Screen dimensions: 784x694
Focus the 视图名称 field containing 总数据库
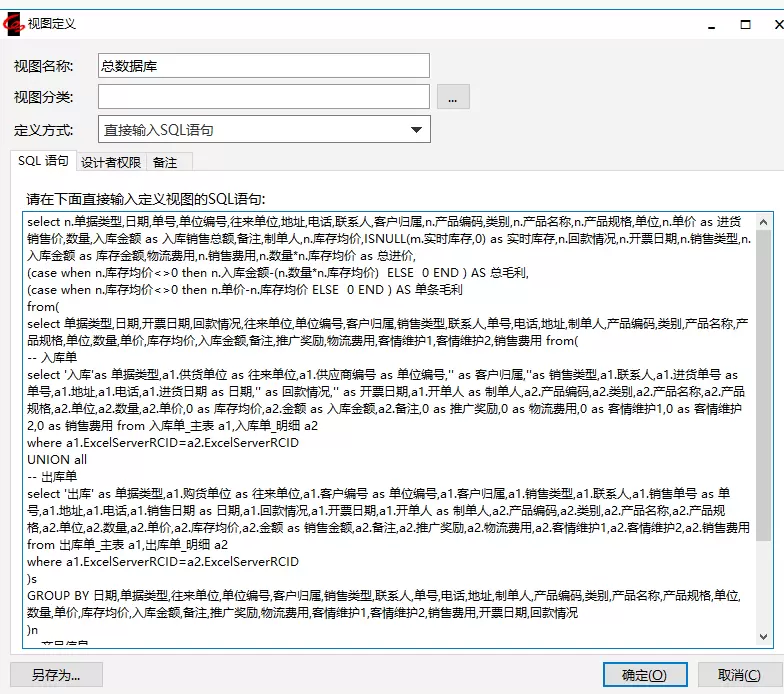coord(264,66)
